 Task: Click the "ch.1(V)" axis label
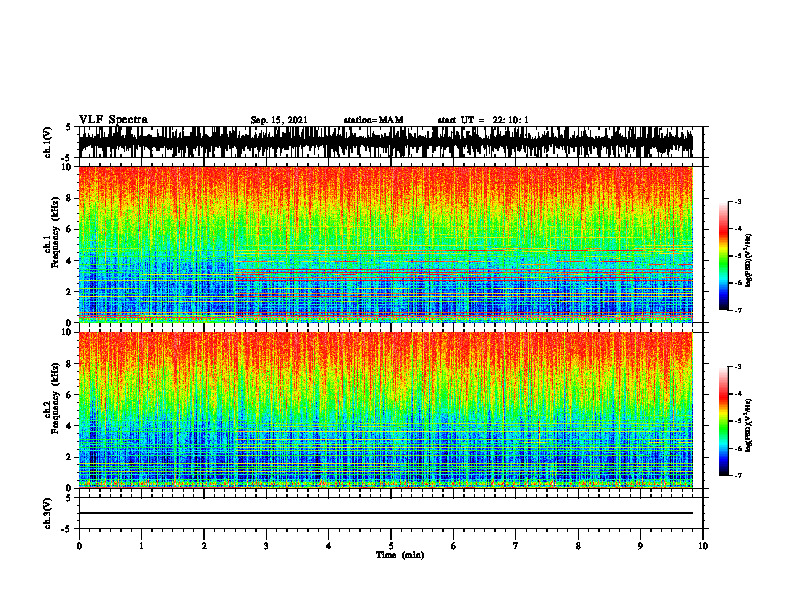click(x=48, y=142)
